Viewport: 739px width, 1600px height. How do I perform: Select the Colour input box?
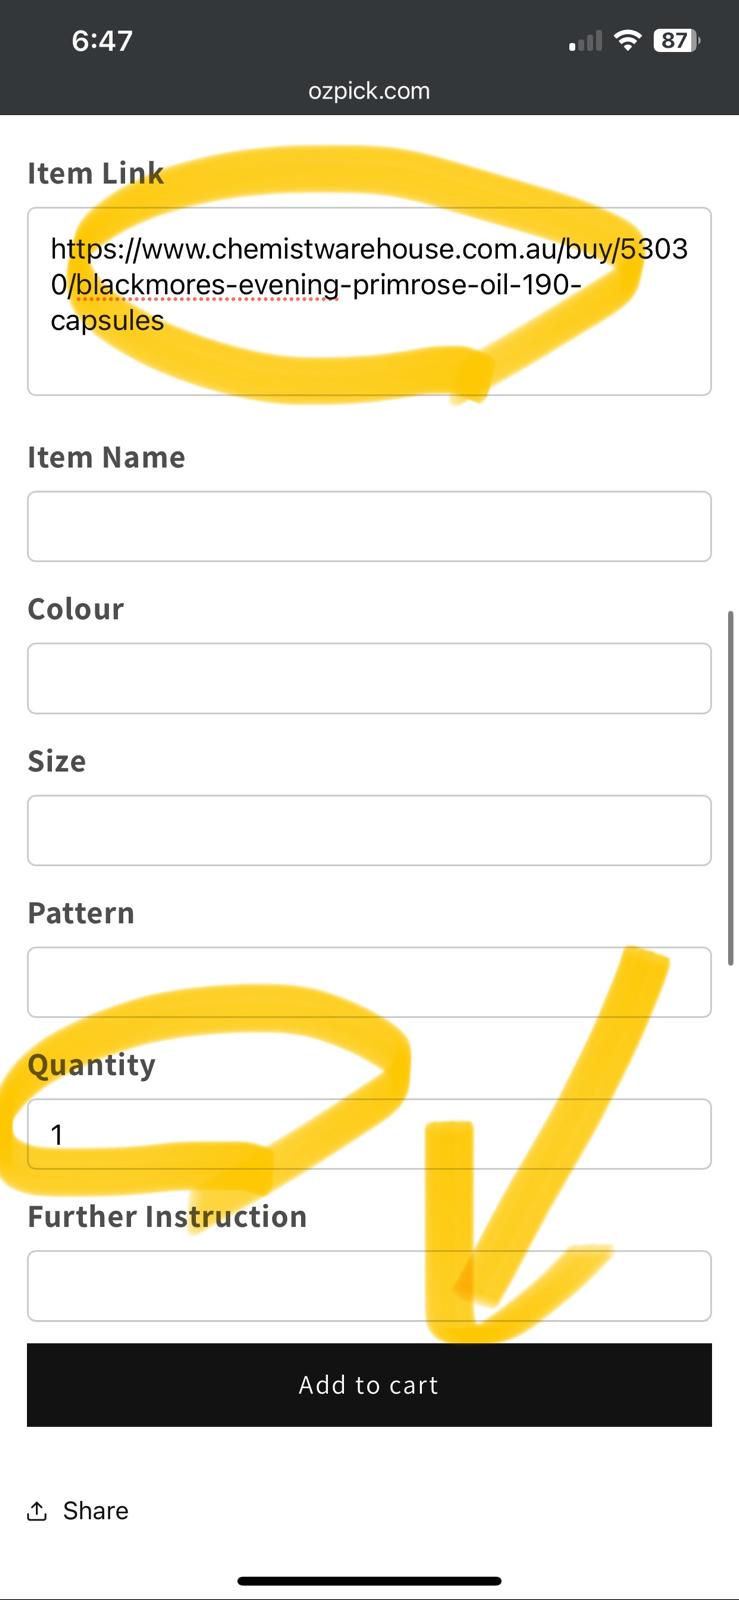coord(369,678)
